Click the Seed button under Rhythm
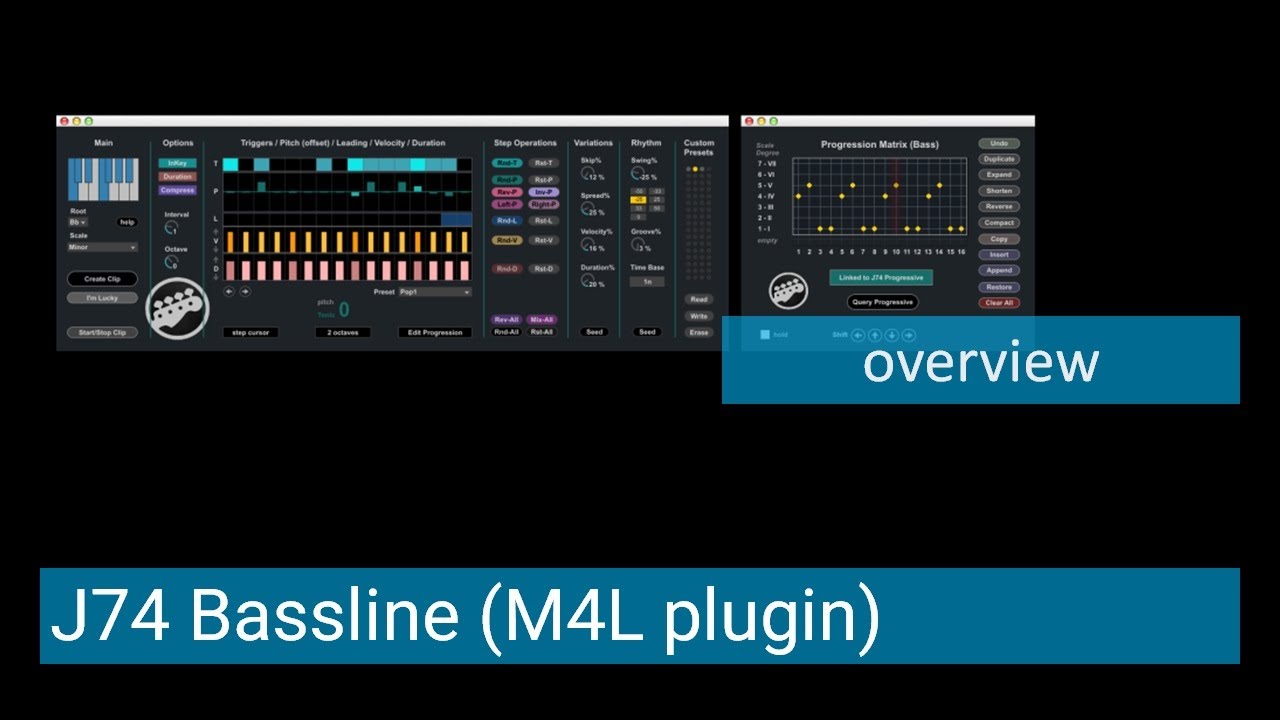This screenshot has width=1280, height=720. pos(647,332)
